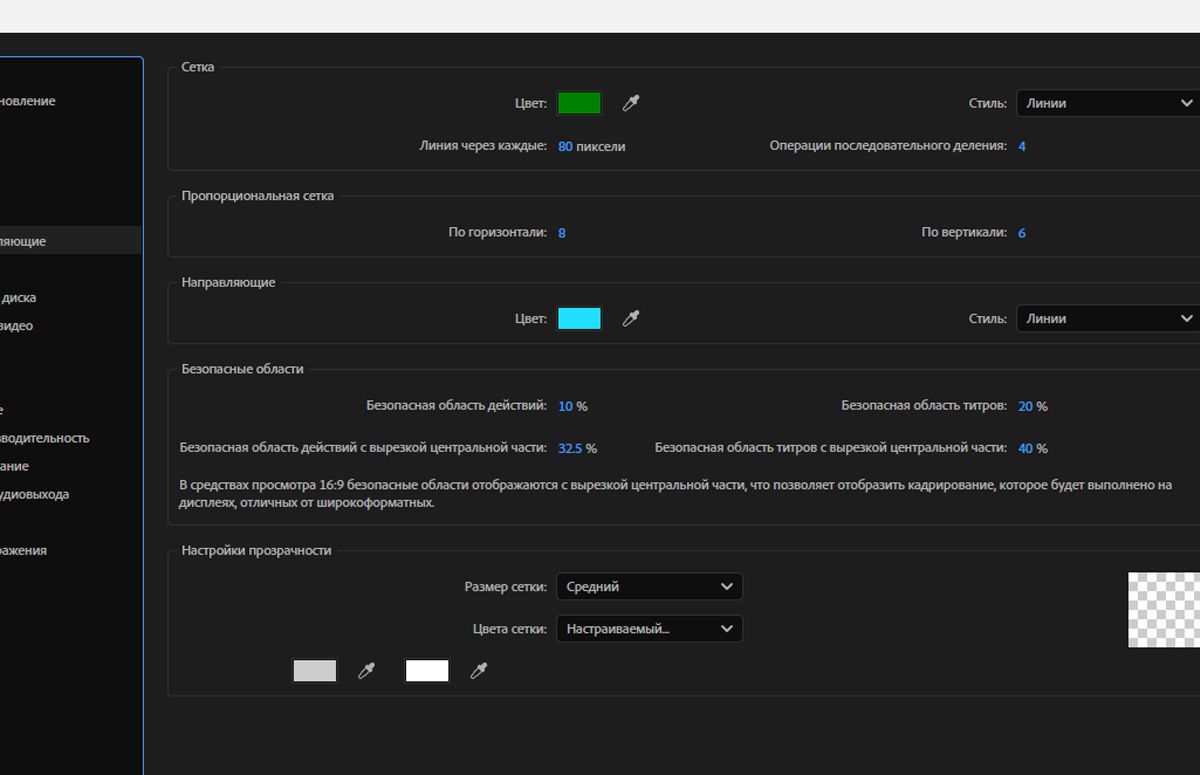Open the sidebar category ending in 'удиовыхода'
Viewport: 1200px width, 775px height.
[35, 494]
